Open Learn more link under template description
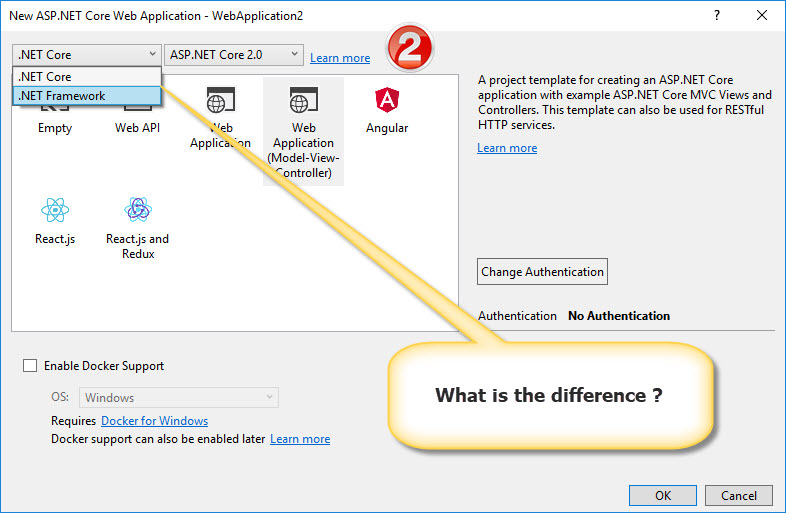The height and width of the screenshot is (513, 786). coord(507,148)
